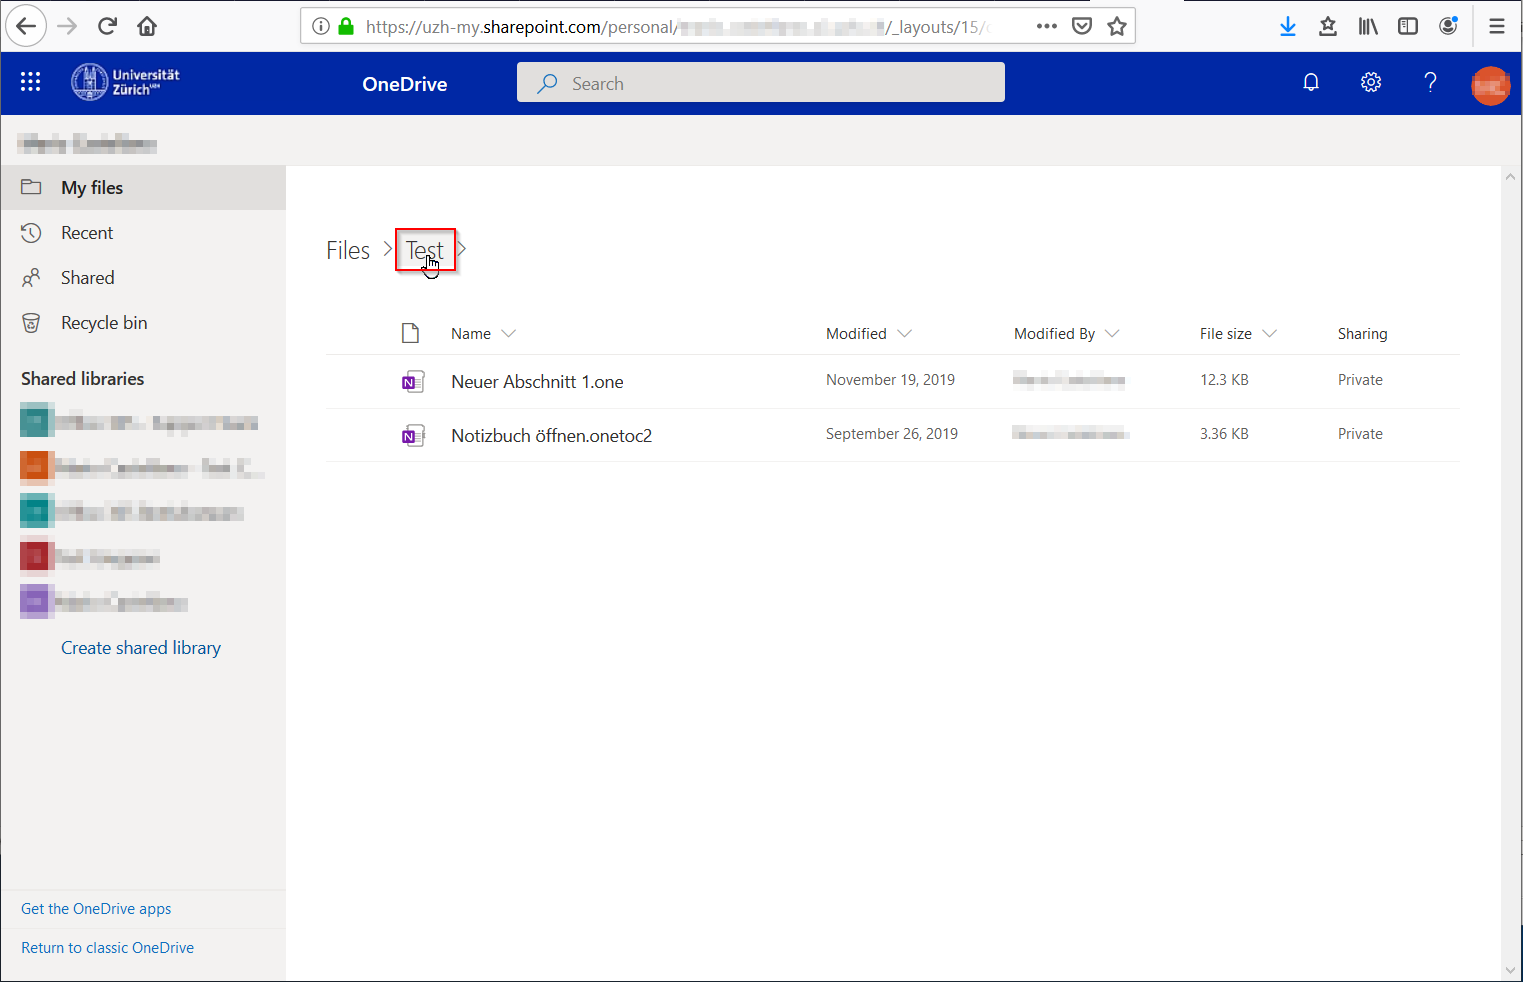Click the Universität Zürich logo
Screen dimensions: 1523x982
(126, 82)
